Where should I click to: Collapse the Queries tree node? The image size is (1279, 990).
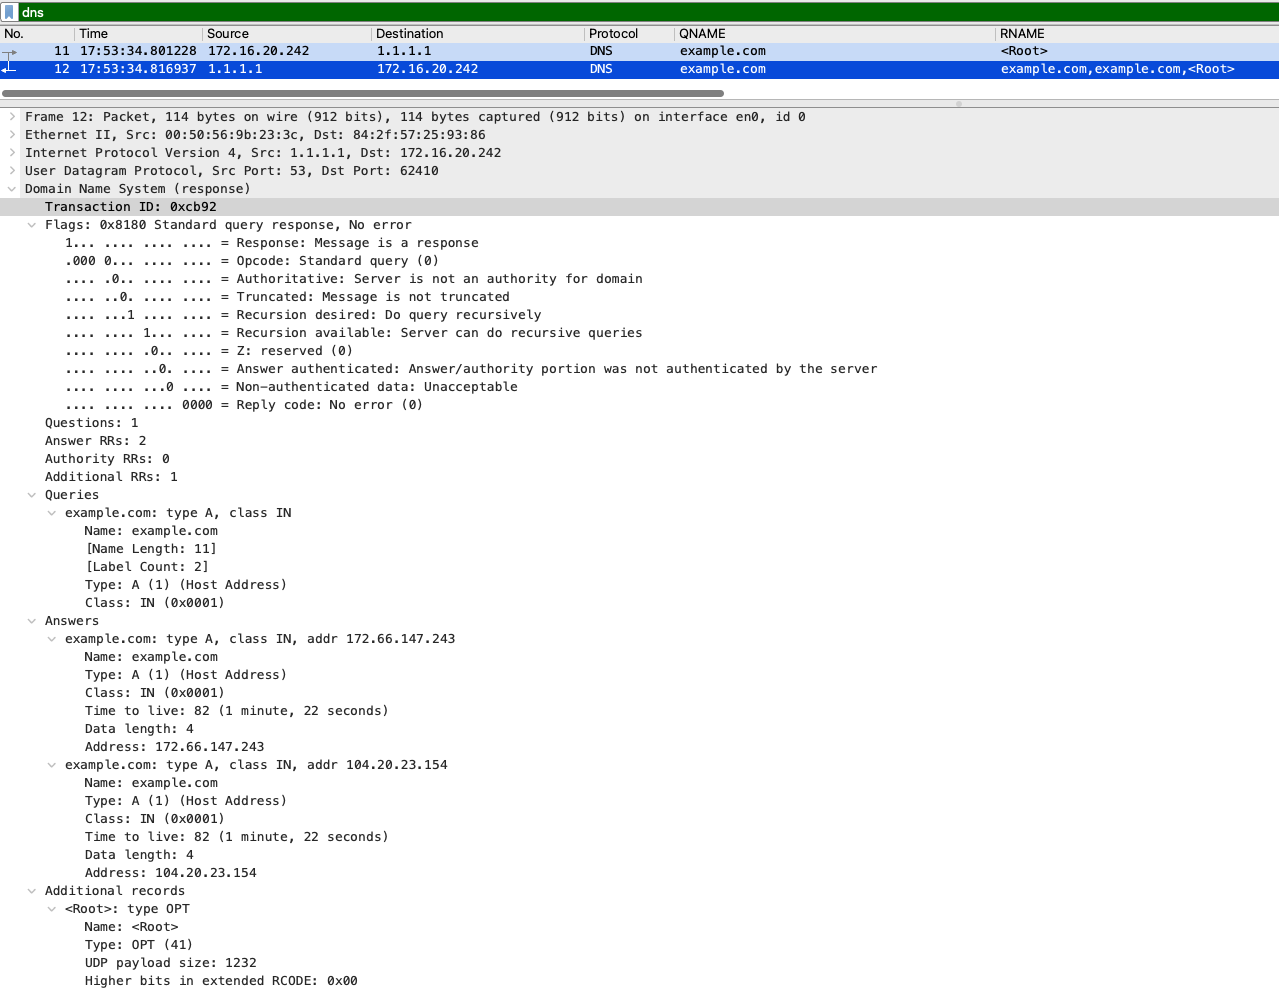[32, 495]
